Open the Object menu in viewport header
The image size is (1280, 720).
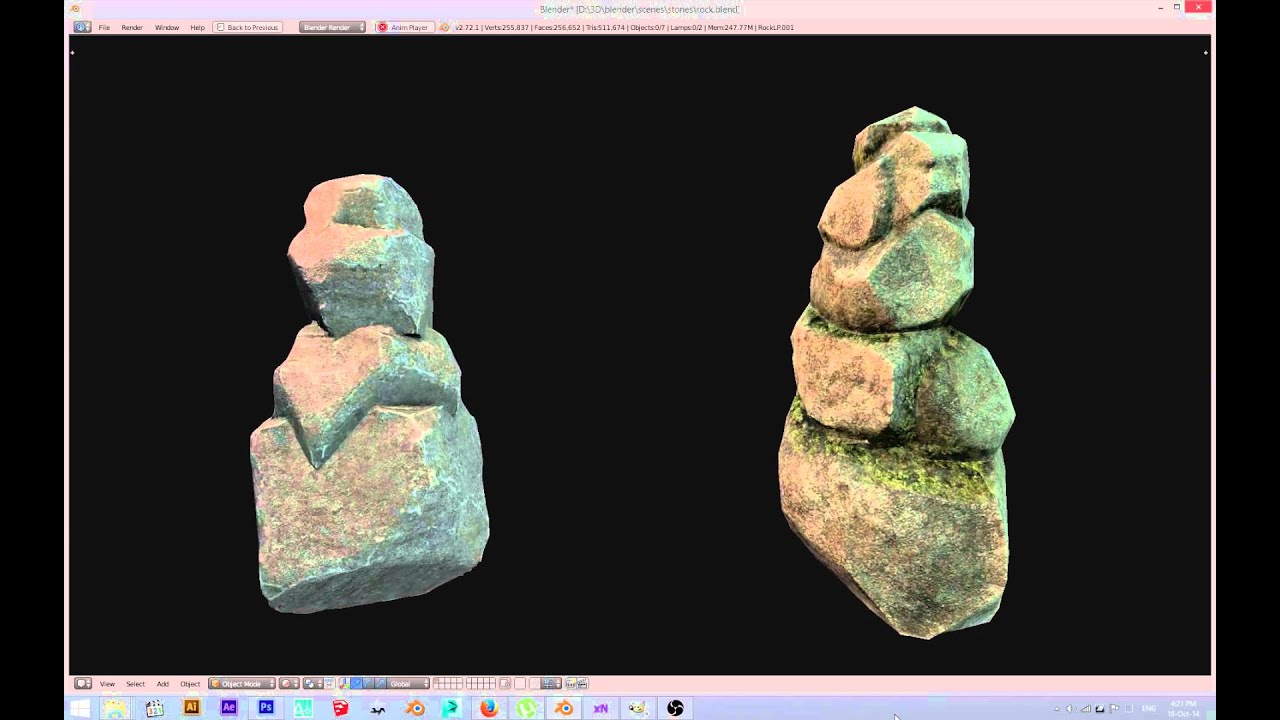[190, 684]
